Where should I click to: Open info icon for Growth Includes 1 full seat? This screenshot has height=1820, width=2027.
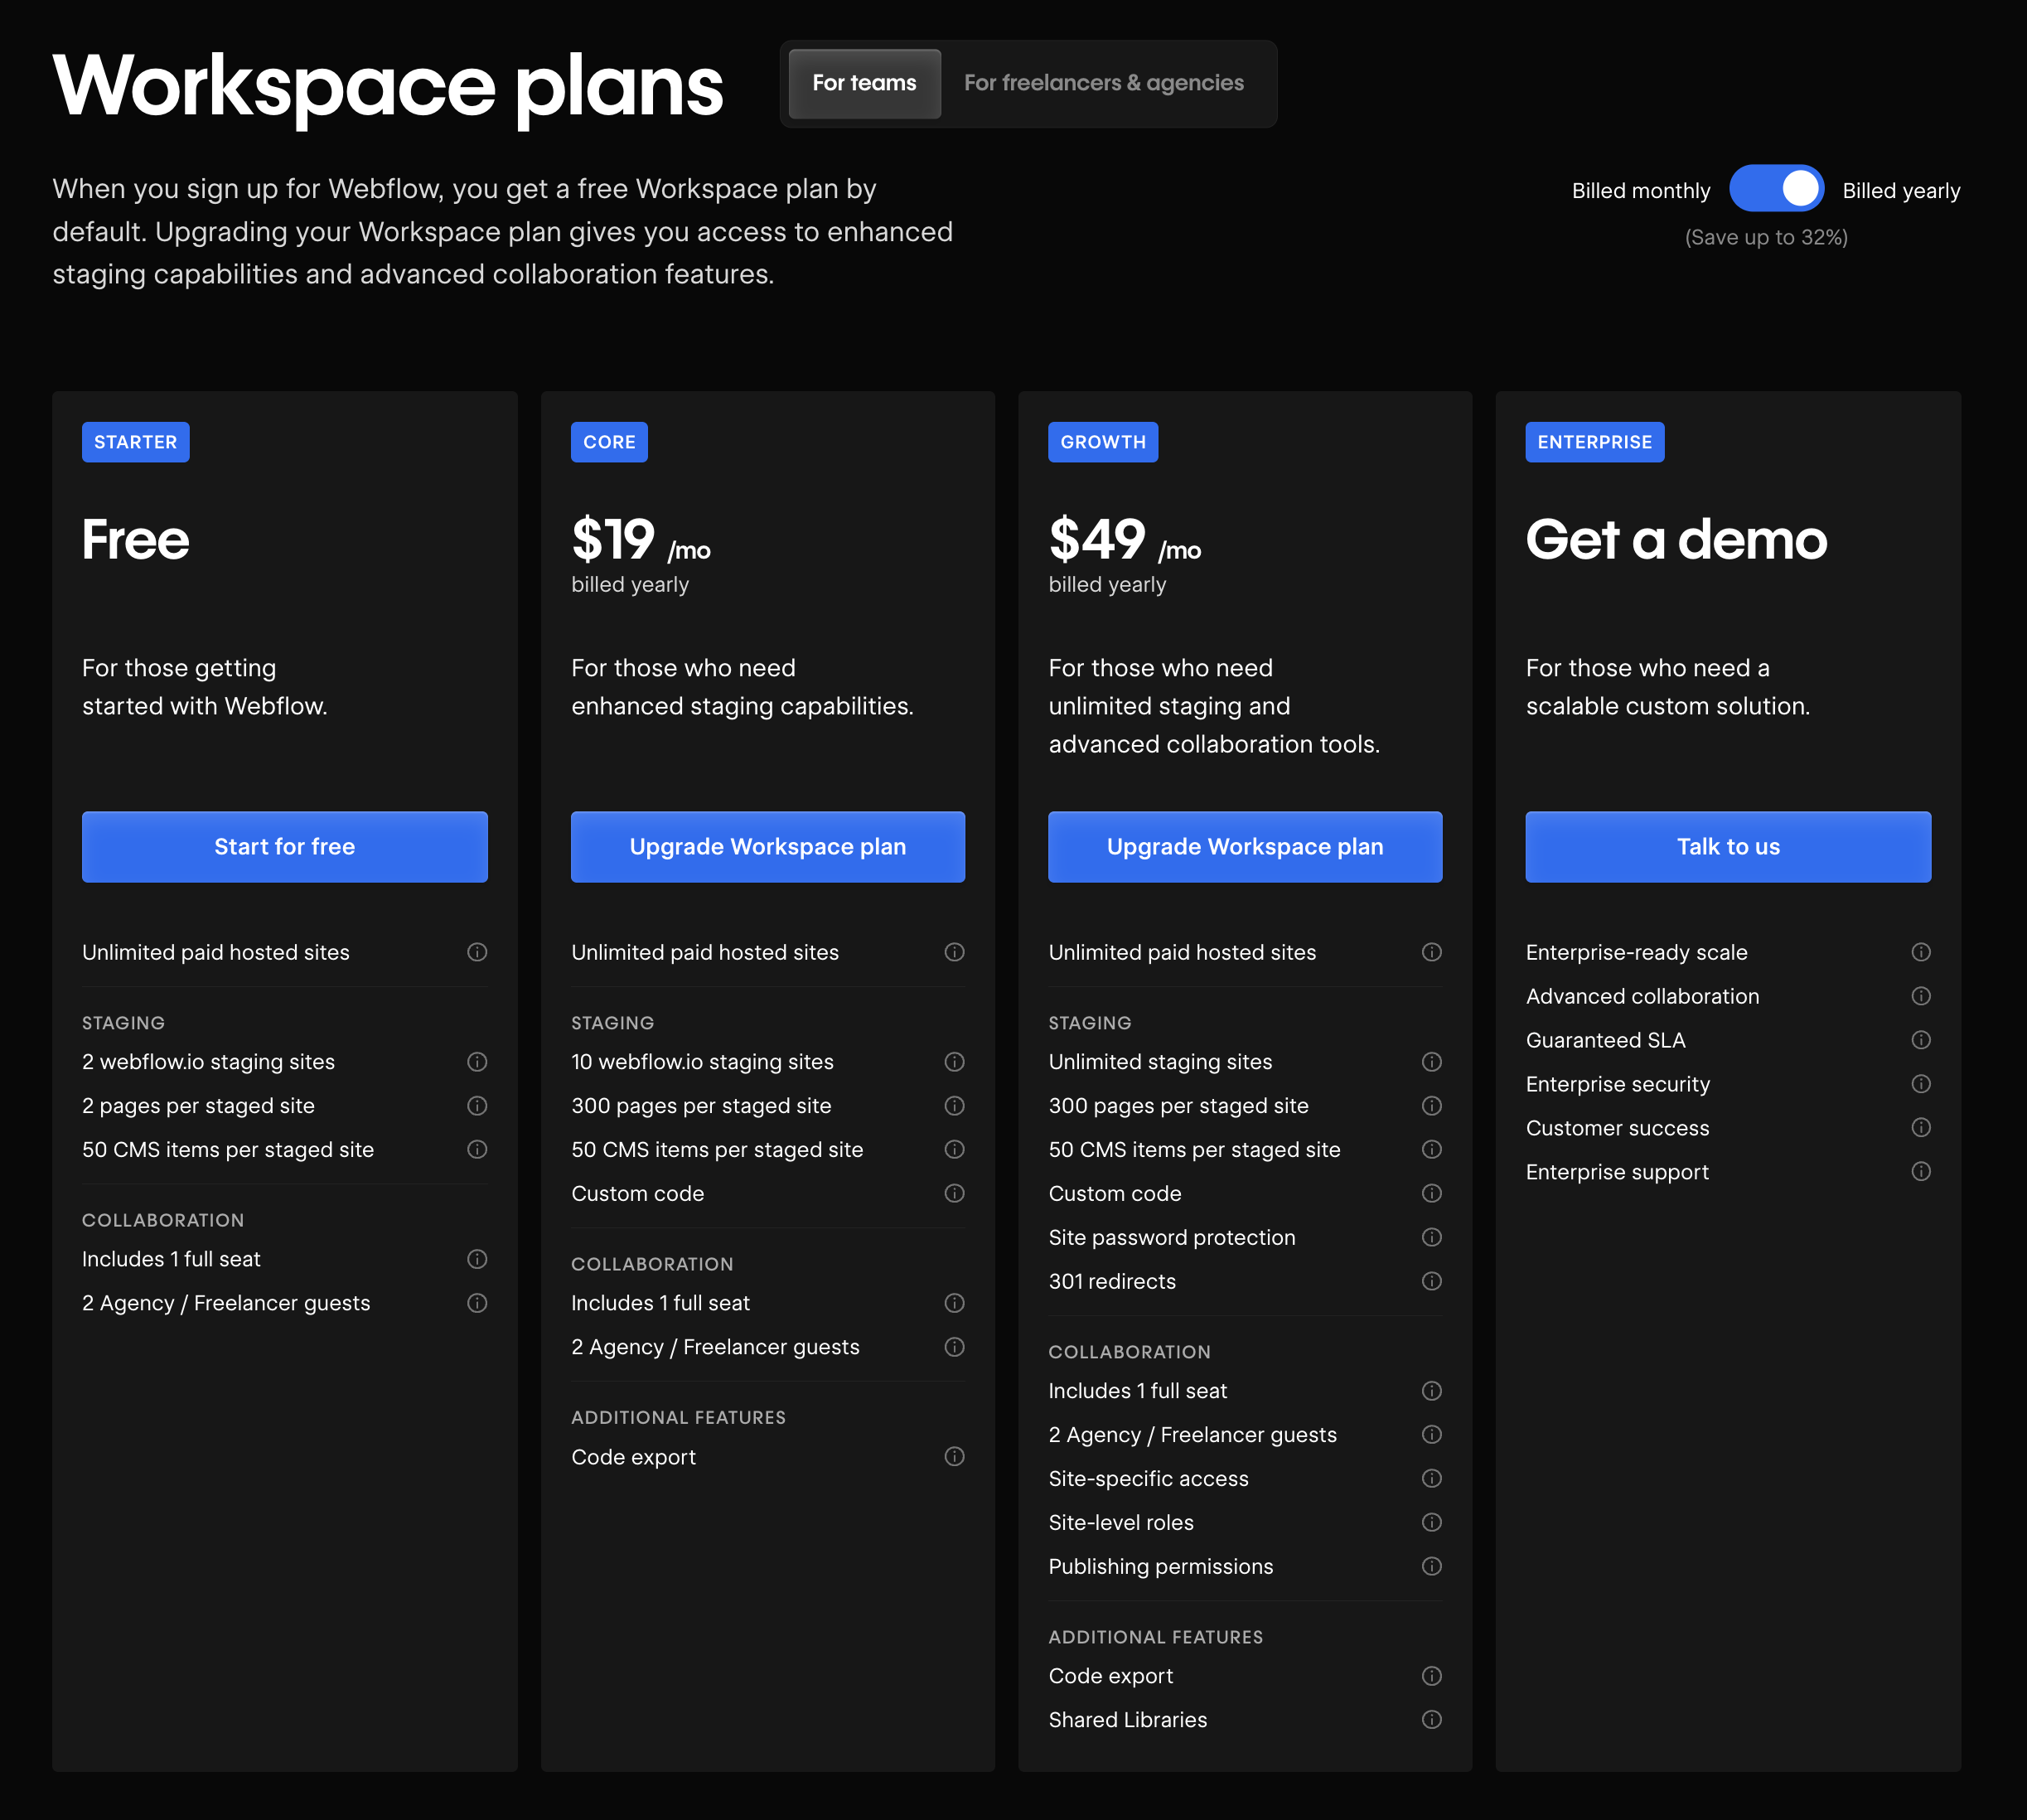click(1432, 1391)
